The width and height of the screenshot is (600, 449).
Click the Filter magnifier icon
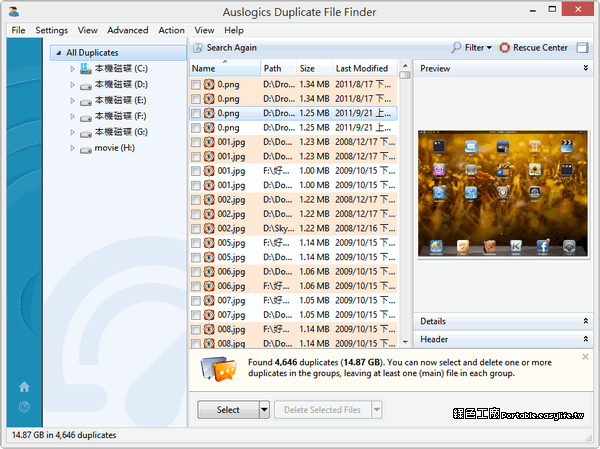[456, 47]
